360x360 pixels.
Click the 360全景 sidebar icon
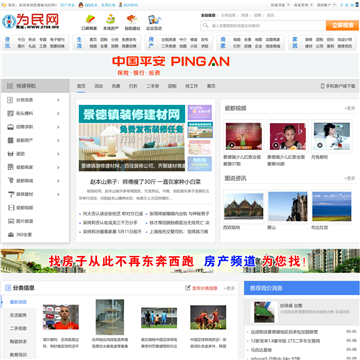(x=10, y=234)
